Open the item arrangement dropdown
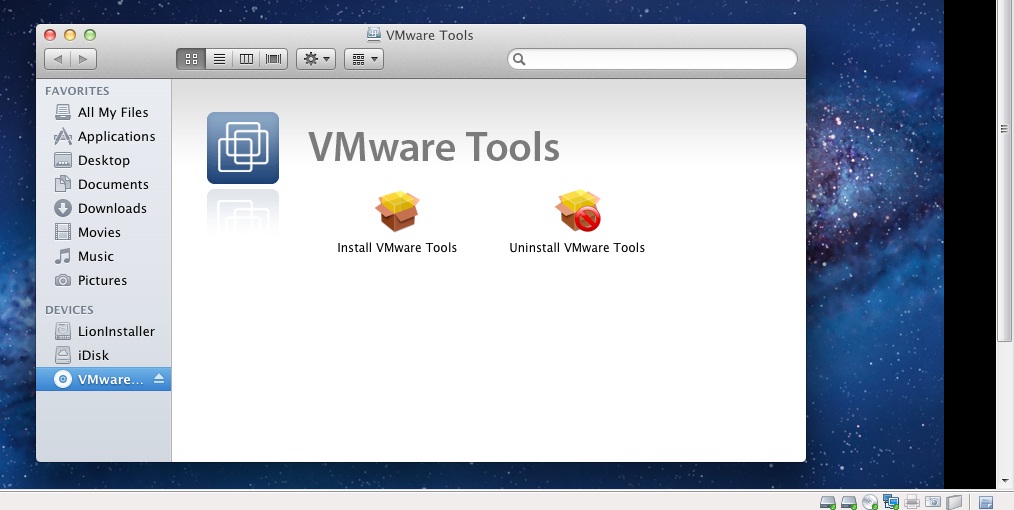The height and width of the screenshot is (510, 1014). pos(364,59)
